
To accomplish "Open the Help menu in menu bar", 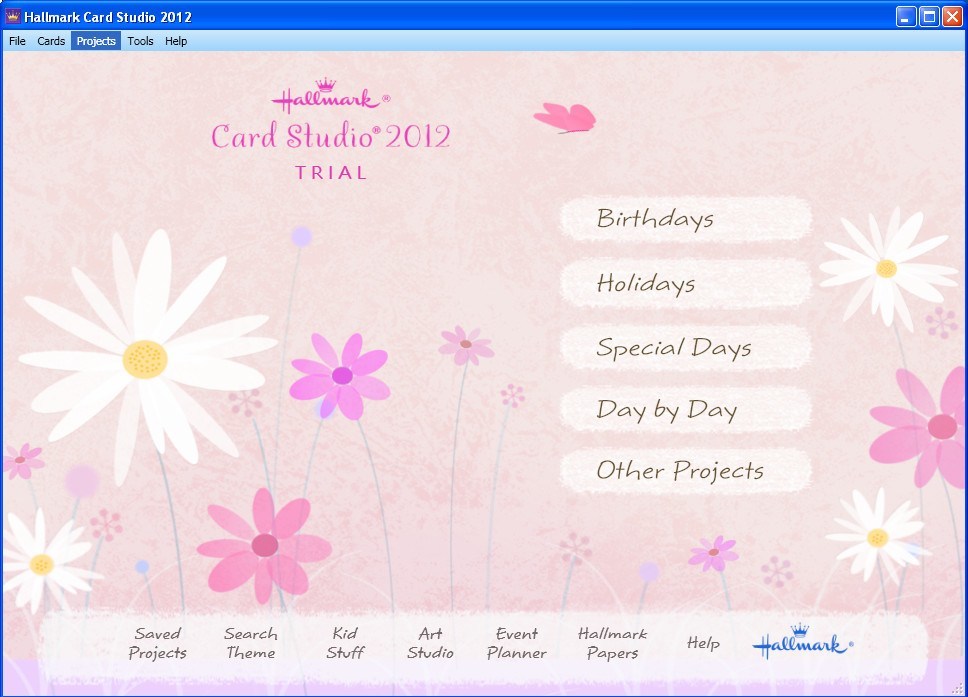I will (x=176, y=41).
